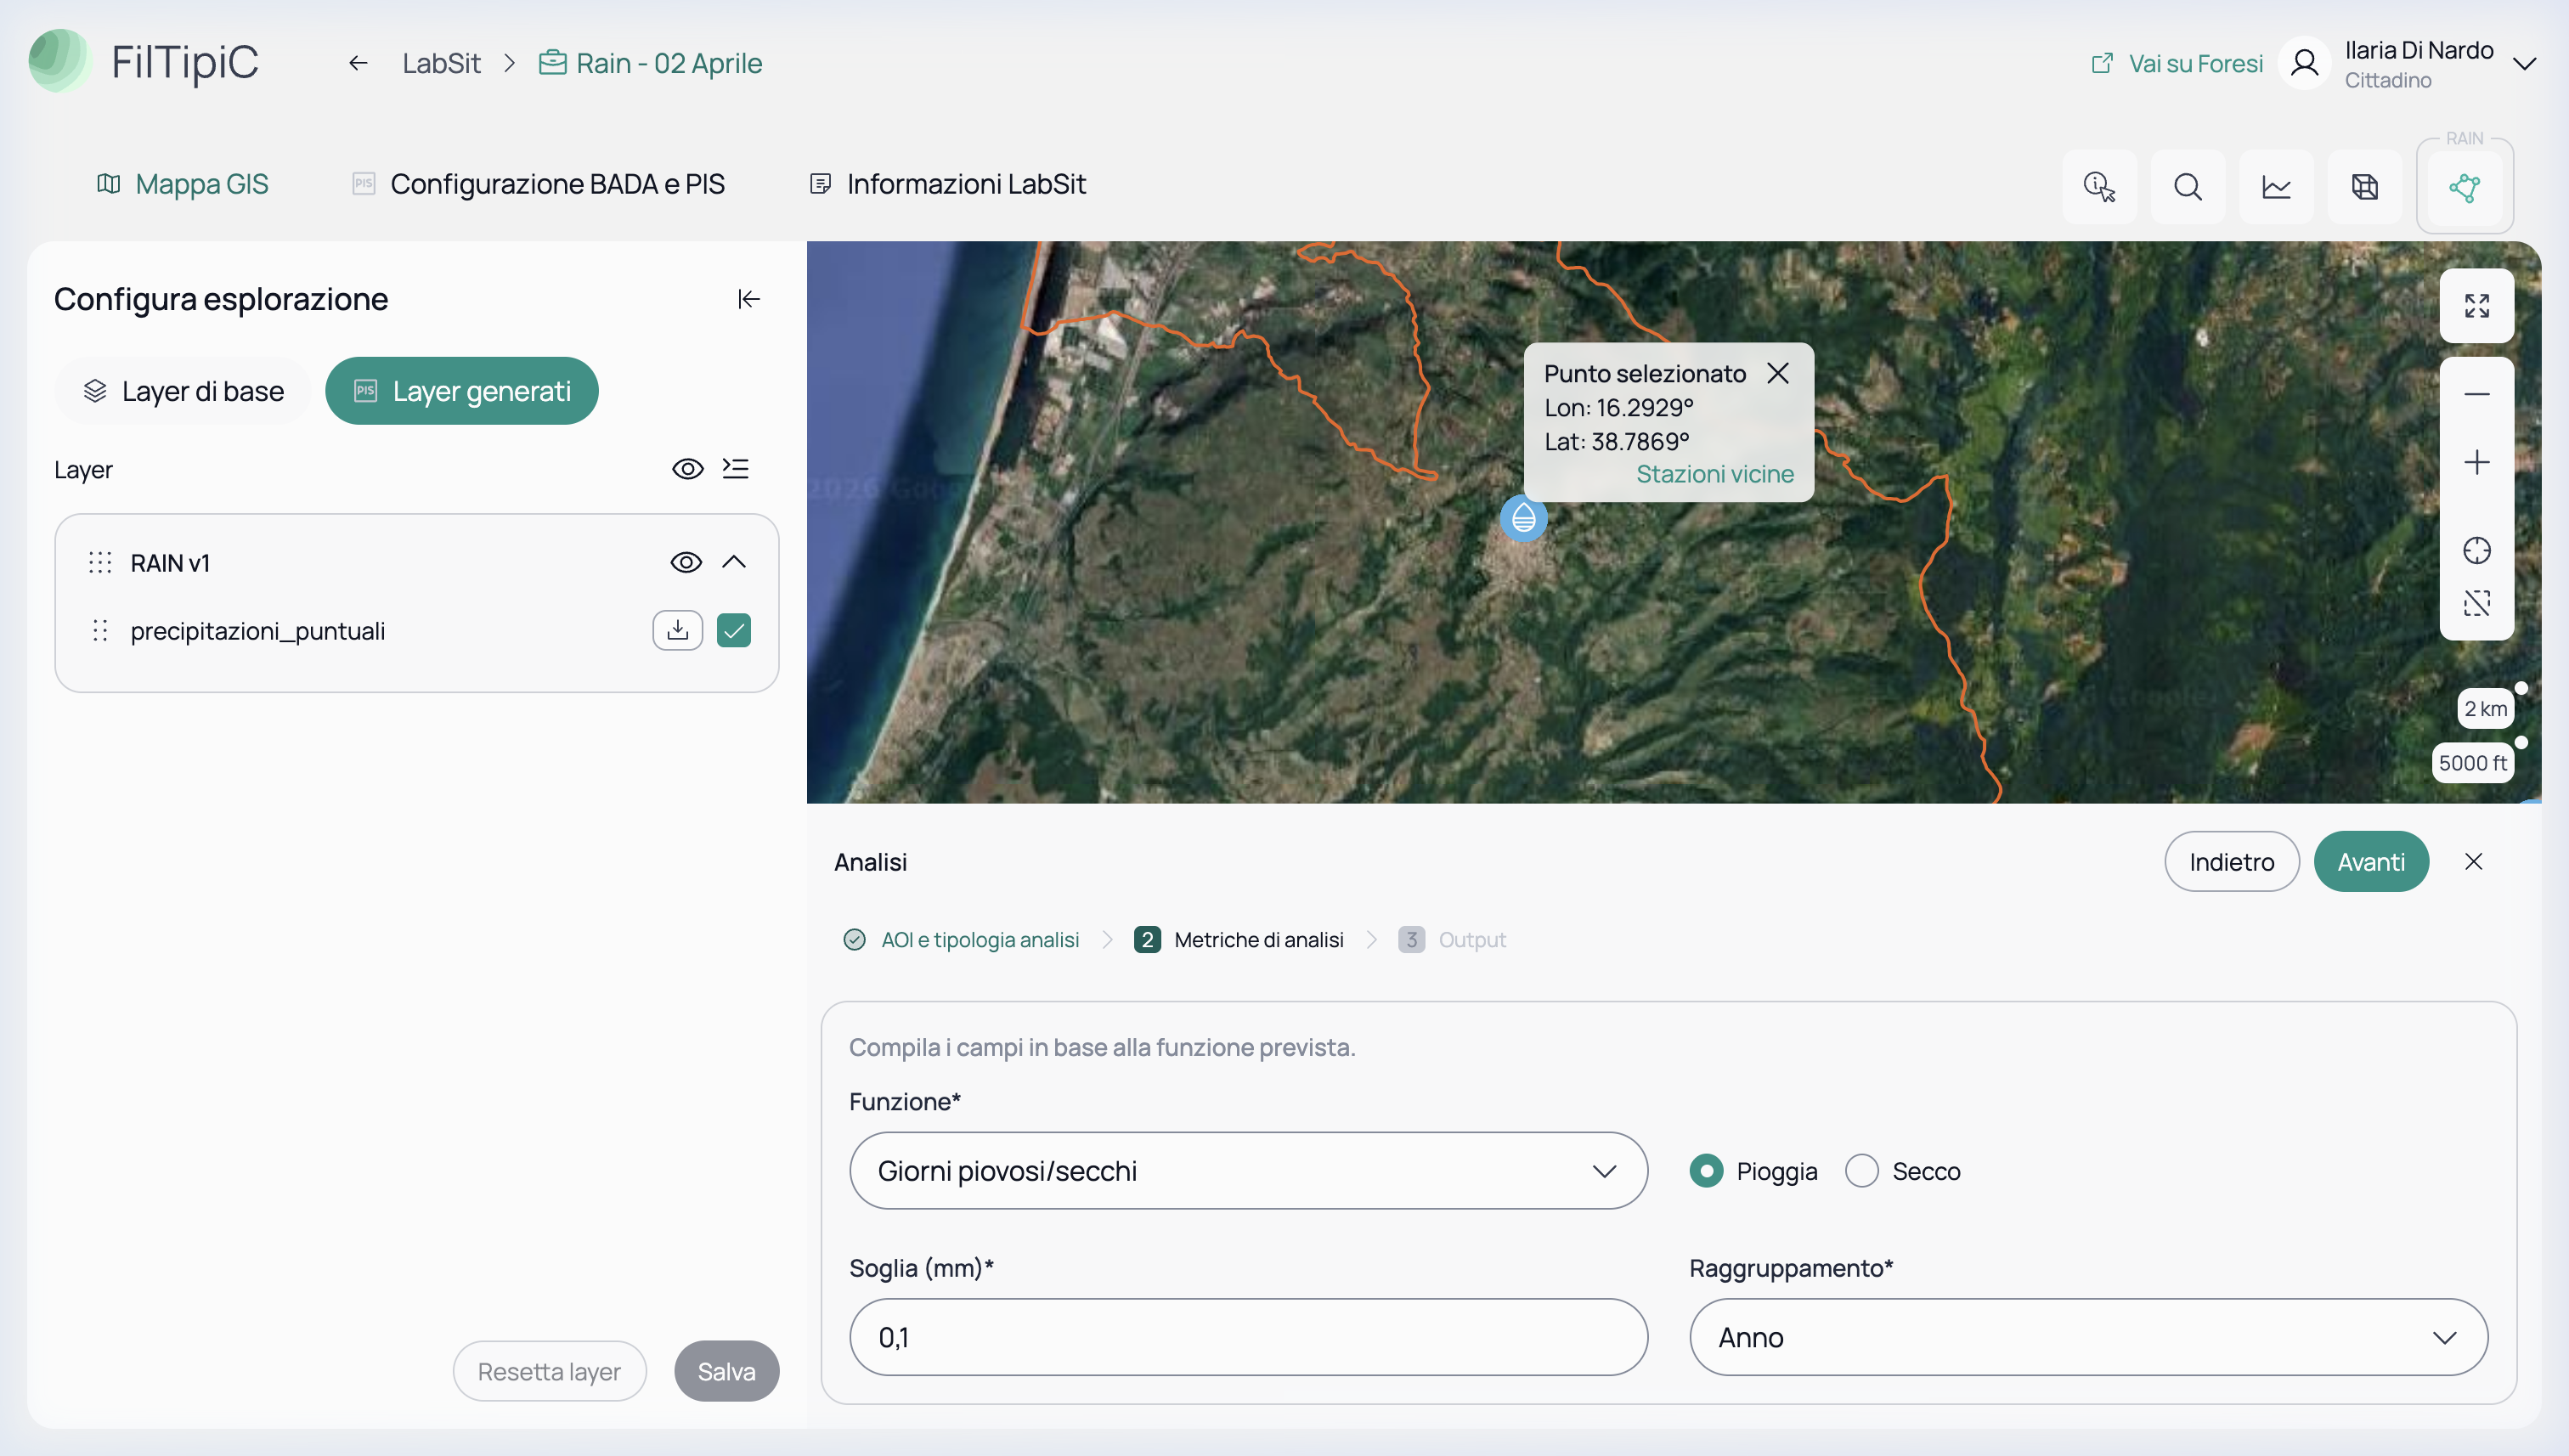2569x1456 pixels.
Task: Expand the Ilaria Di Nardo user menu
Action: pos(2524,63)
